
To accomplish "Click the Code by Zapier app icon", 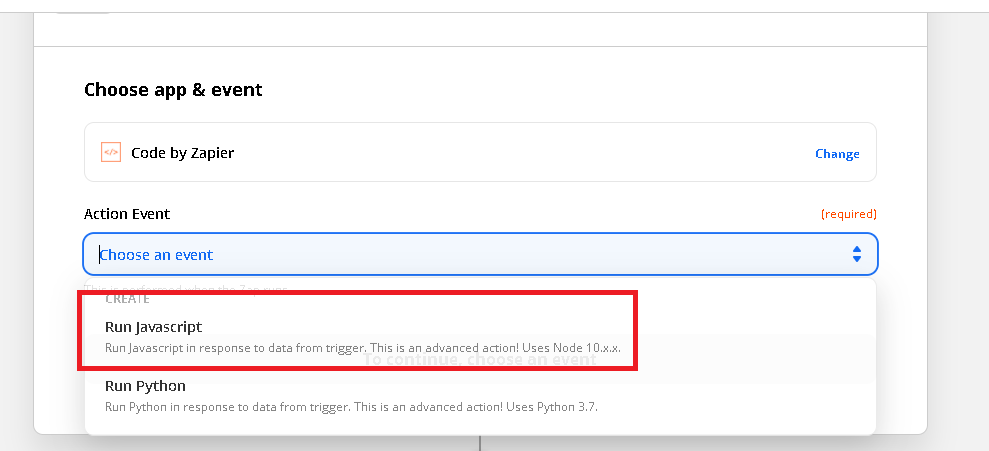I will pyautogui.click(x=111, y=153).
